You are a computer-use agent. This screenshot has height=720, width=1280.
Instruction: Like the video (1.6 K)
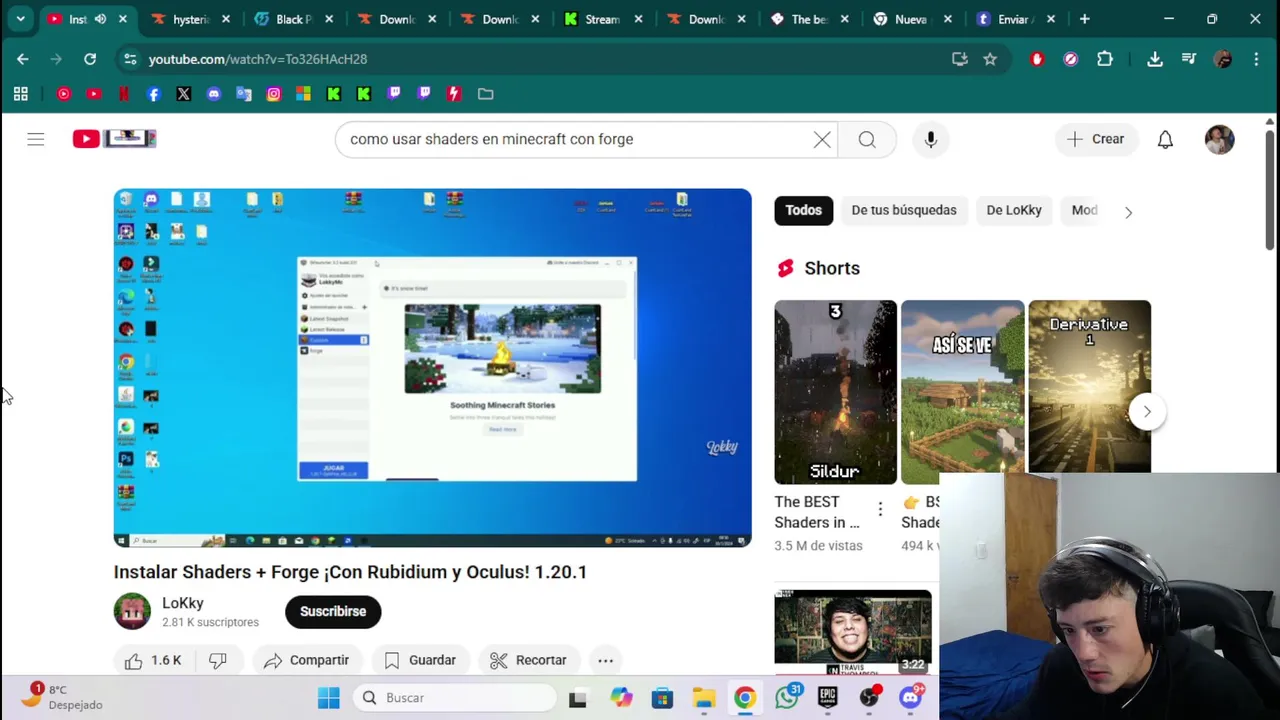pos(153,660)
